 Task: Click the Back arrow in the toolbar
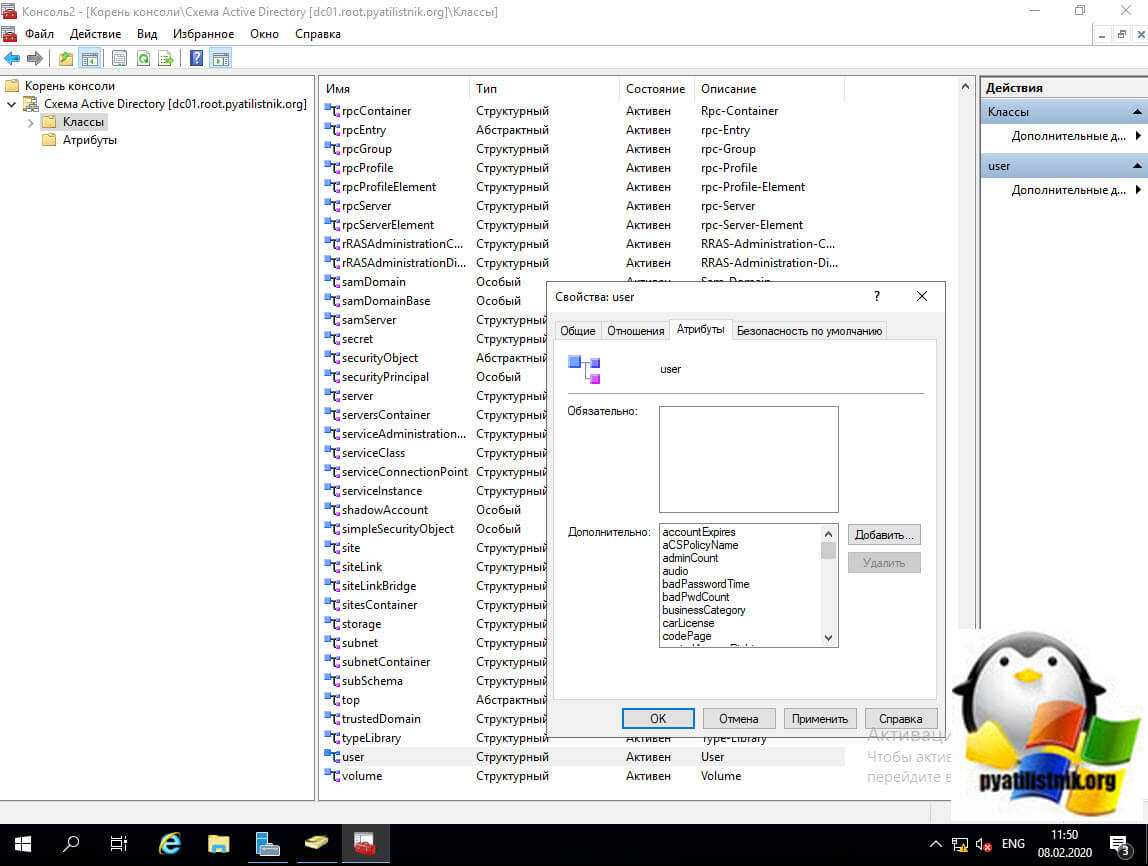[x=12, y=59]
